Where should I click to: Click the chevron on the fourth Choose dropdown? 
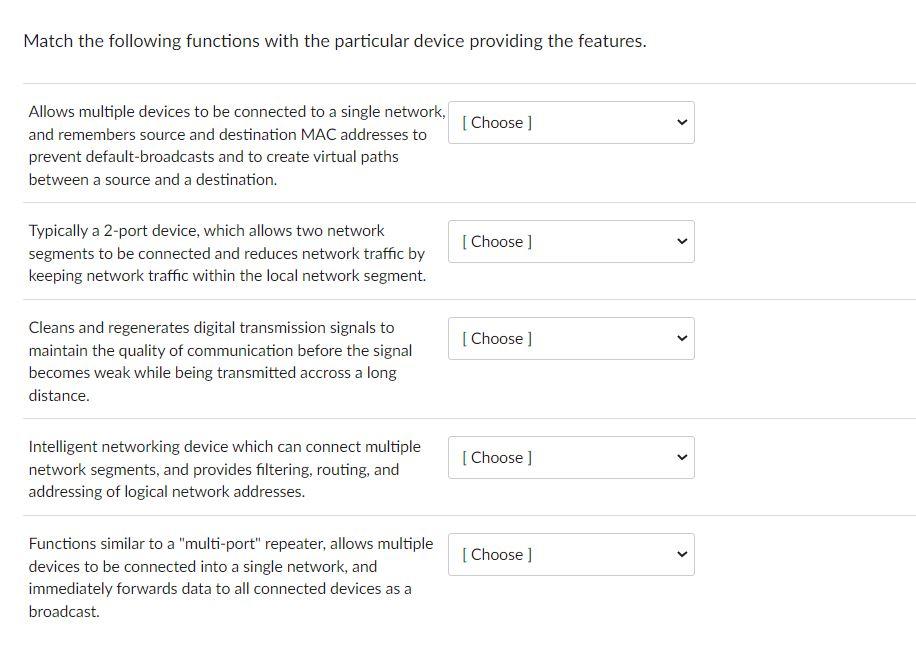(x=681, y=457)
